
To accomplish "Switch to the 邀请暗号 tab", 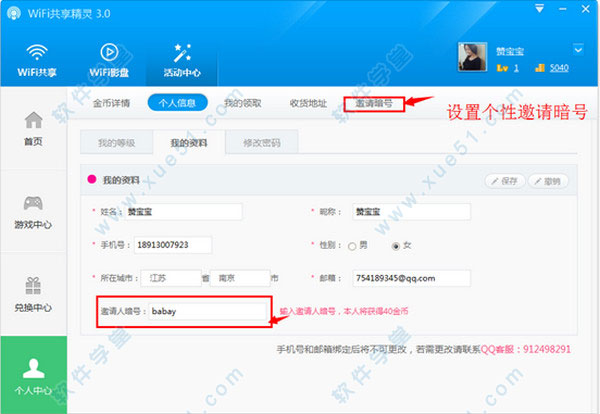I will (374, 103).
